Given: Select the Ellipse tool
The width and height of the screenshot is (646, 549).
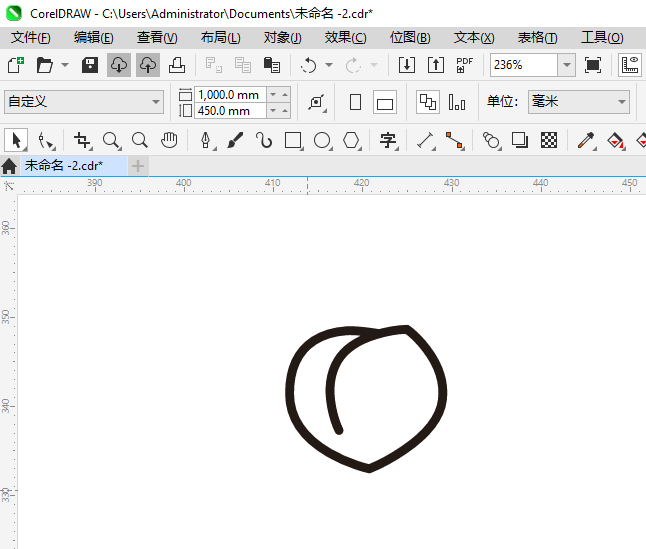Looking at the screenshot, I should coord(323,140).
